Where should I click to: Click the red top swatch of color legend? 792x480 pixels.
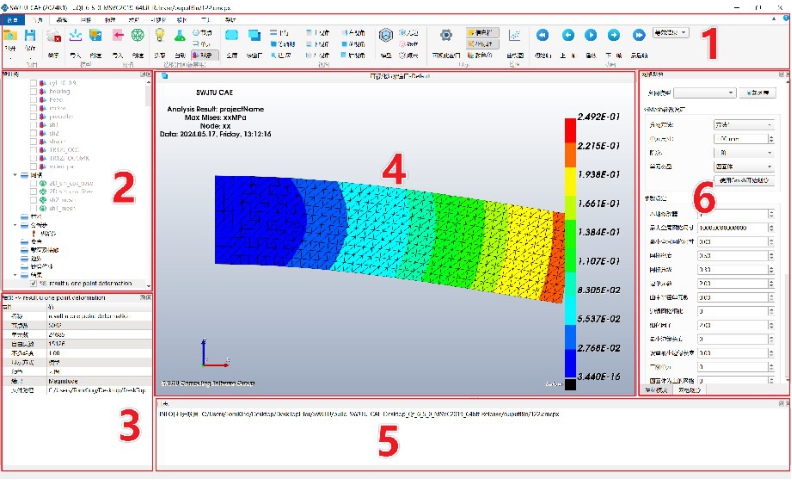[570, 130]
